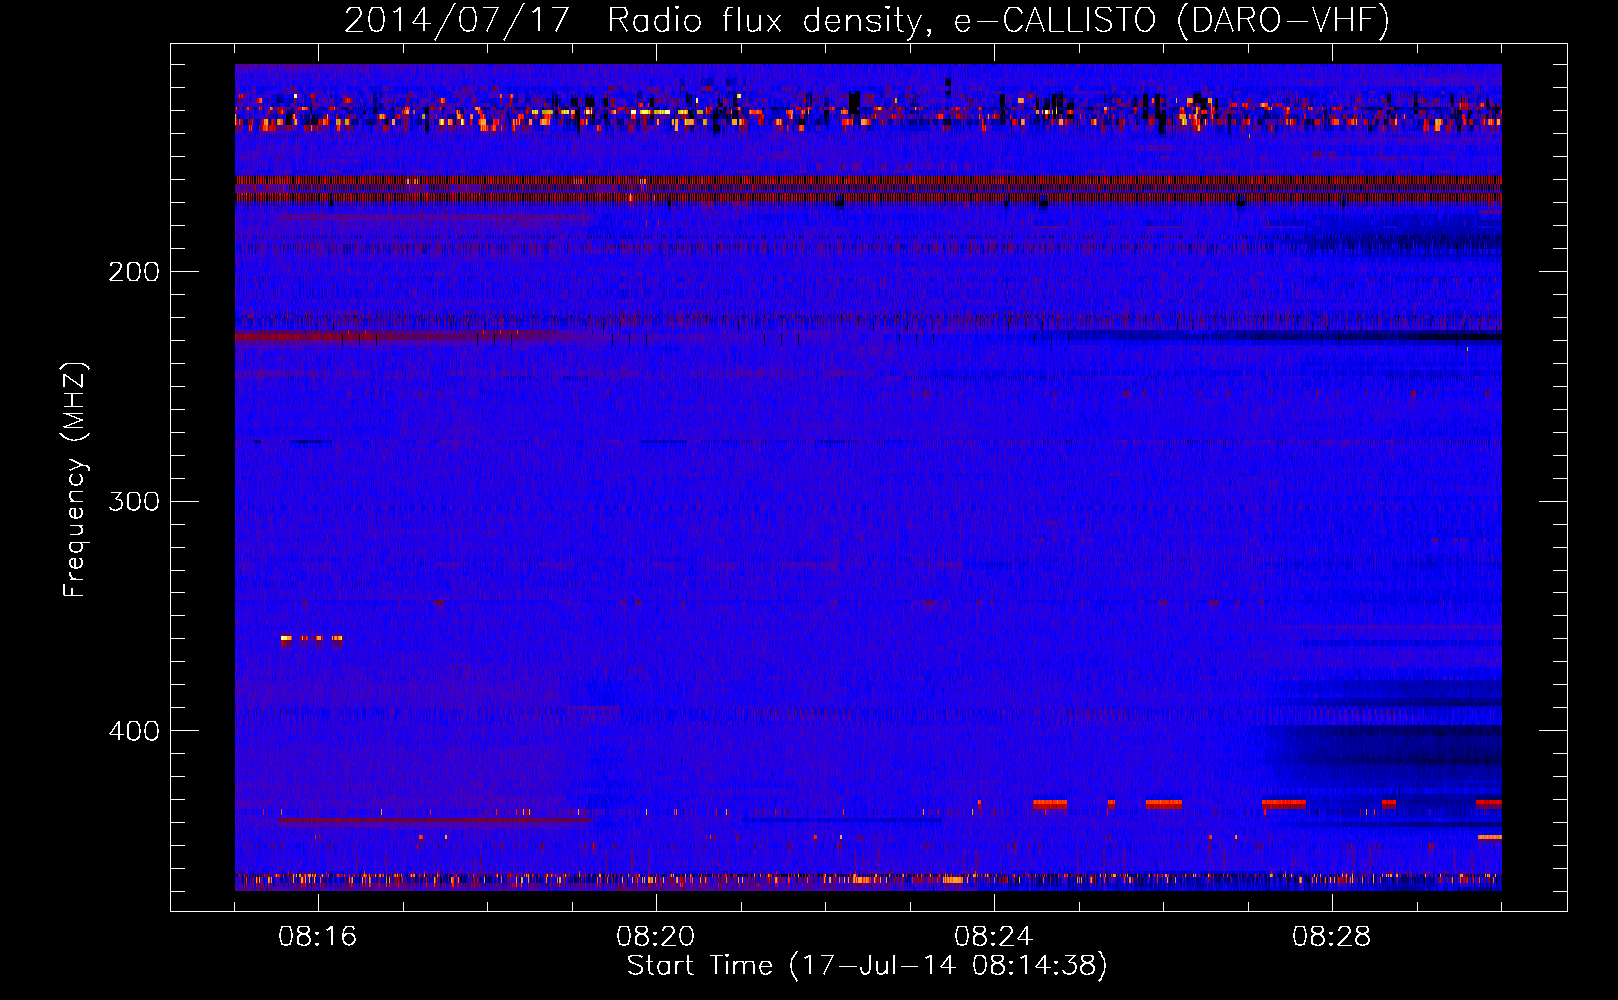The width and height of the screenshot is (1618, 1000).
Task: Click the 'Frequency (MHZ)' y-axis label
Action: (x=75, y=480)
